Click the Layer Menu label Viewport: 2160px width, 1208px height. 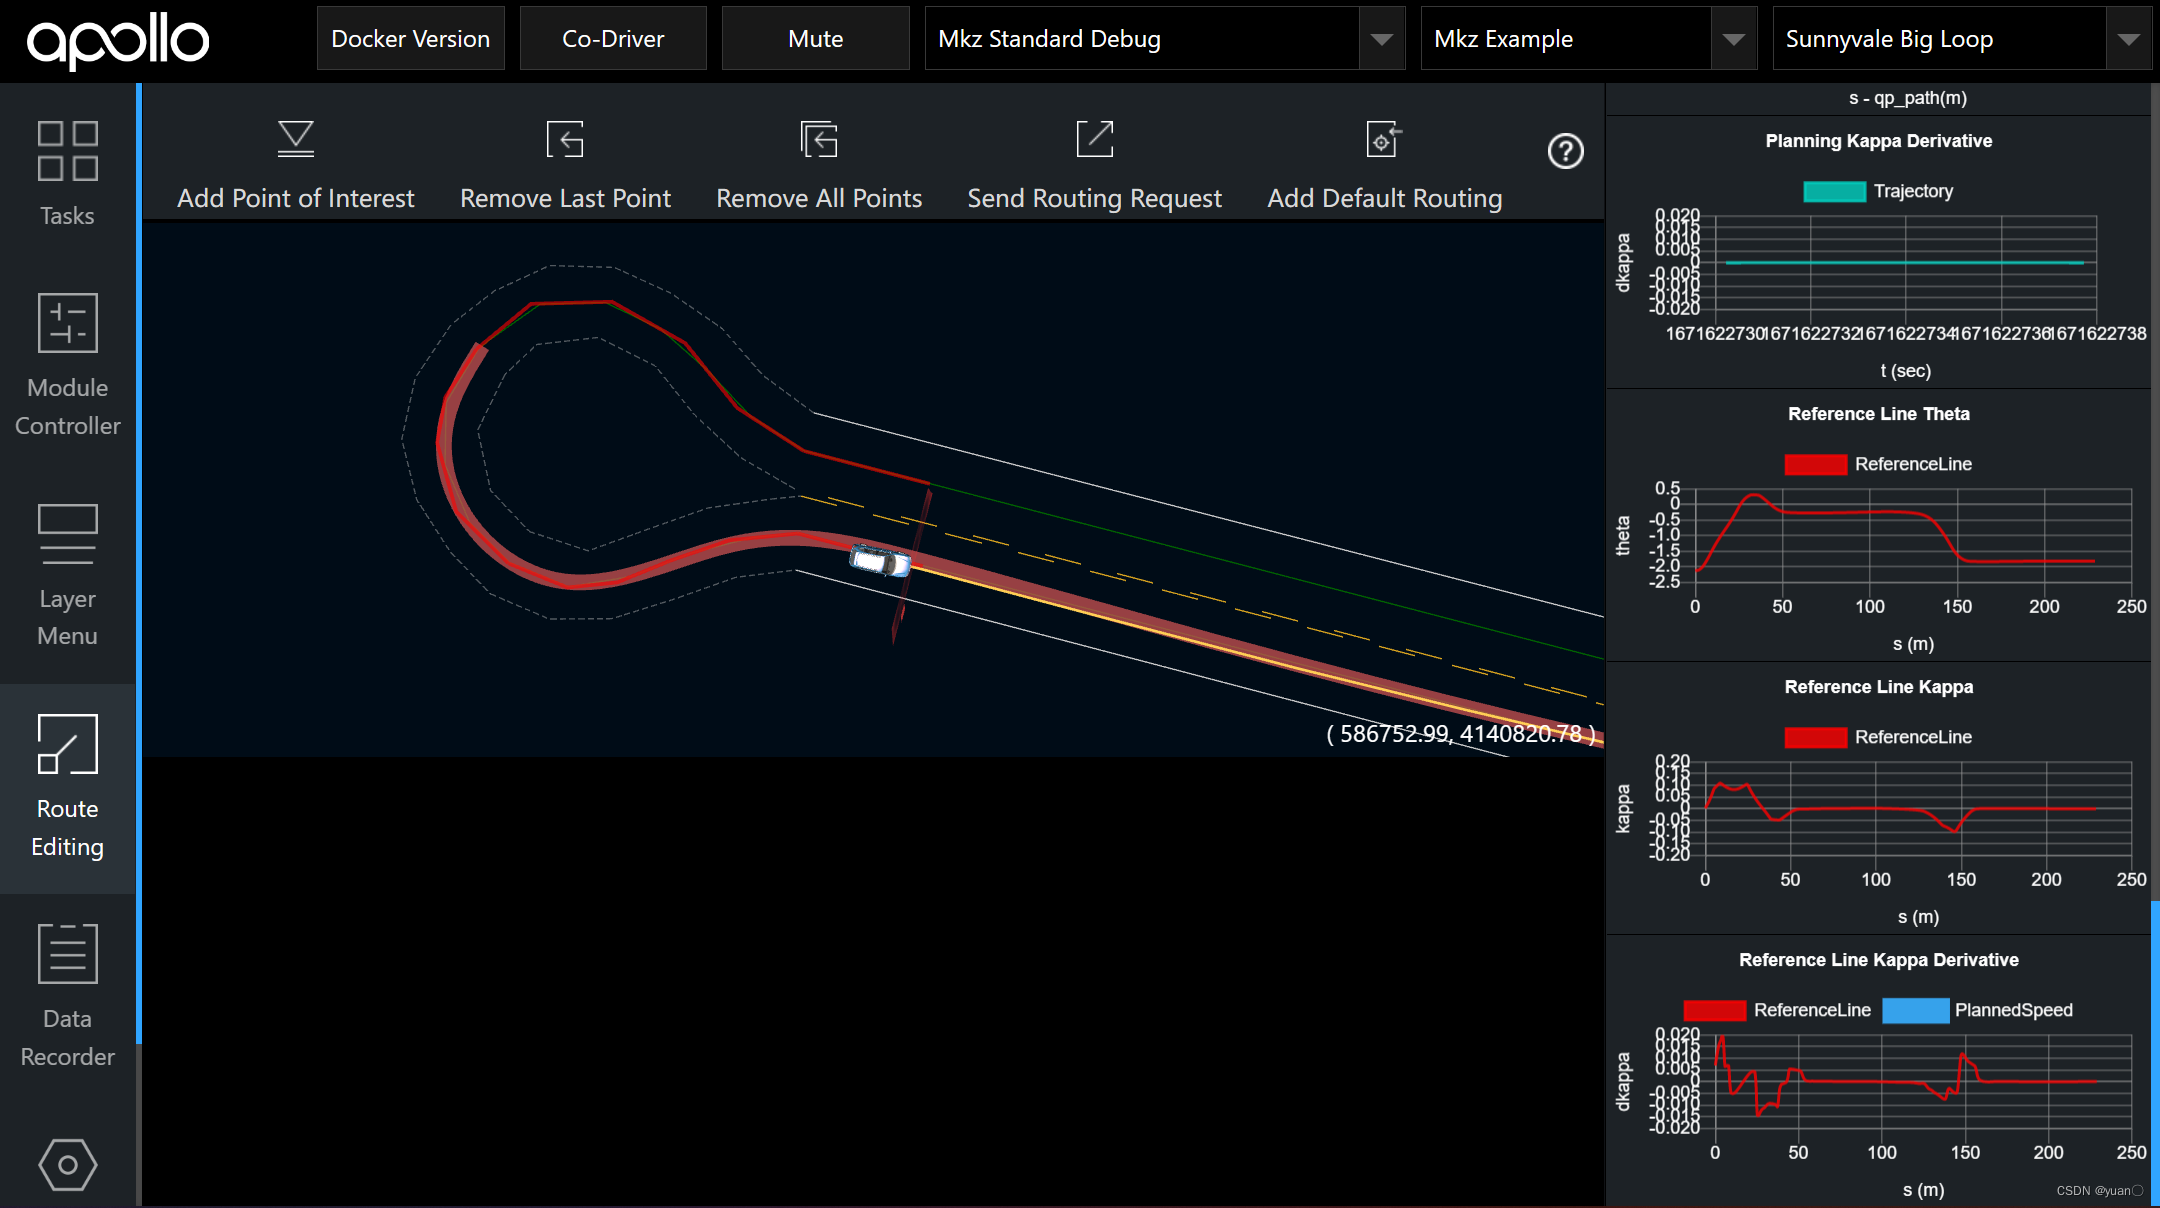click(67, 617)
